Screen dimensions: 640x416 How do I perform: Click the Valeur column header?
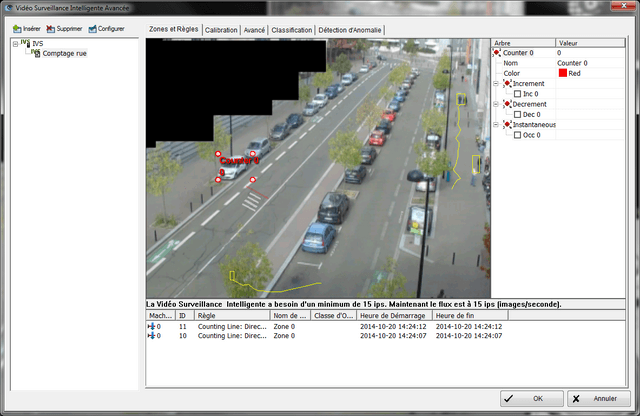point(590,43)
